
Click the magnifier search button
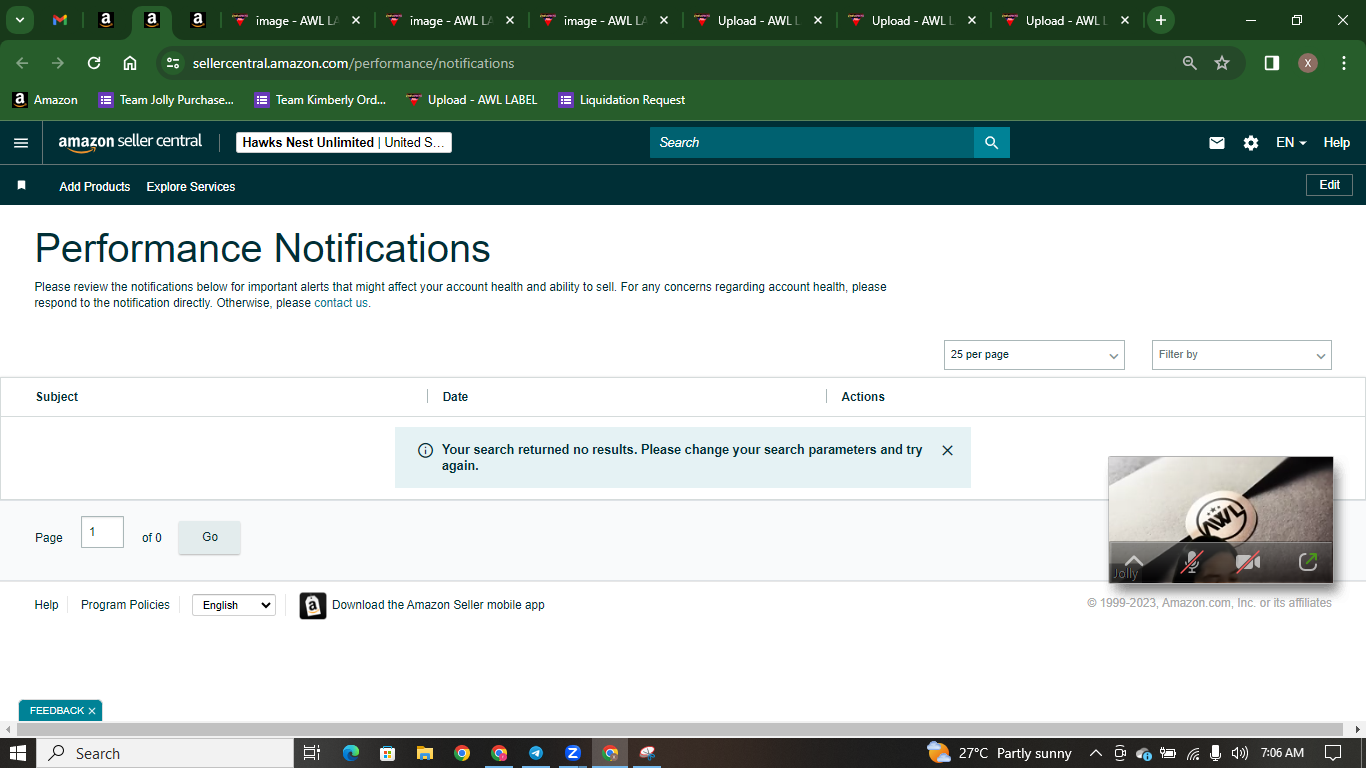click(992, 143)
